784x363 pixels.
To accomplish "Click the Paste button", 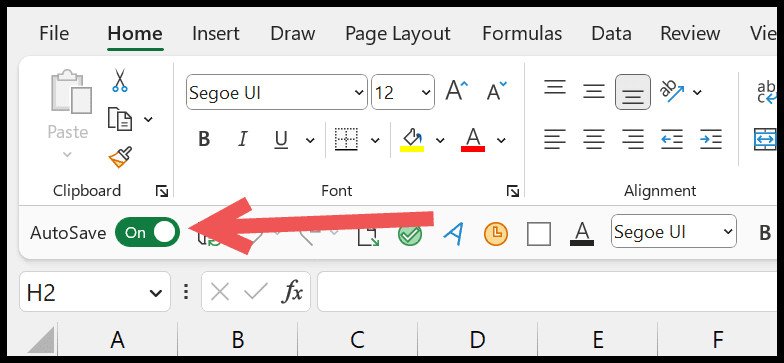I will click(68, 114).
